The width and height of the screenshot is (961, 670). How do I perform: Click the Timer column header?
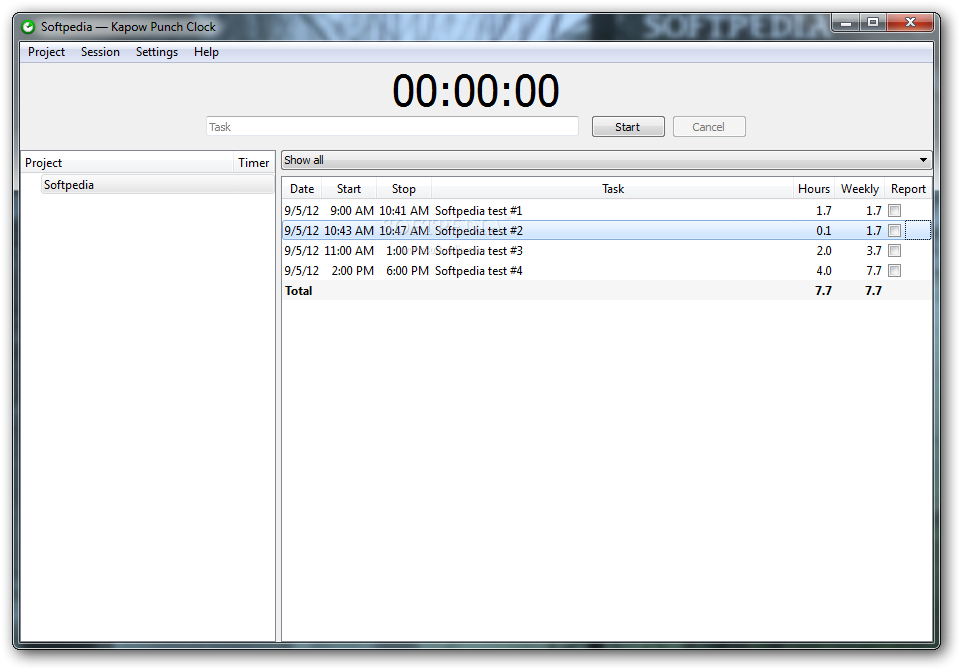click(254, 163)
